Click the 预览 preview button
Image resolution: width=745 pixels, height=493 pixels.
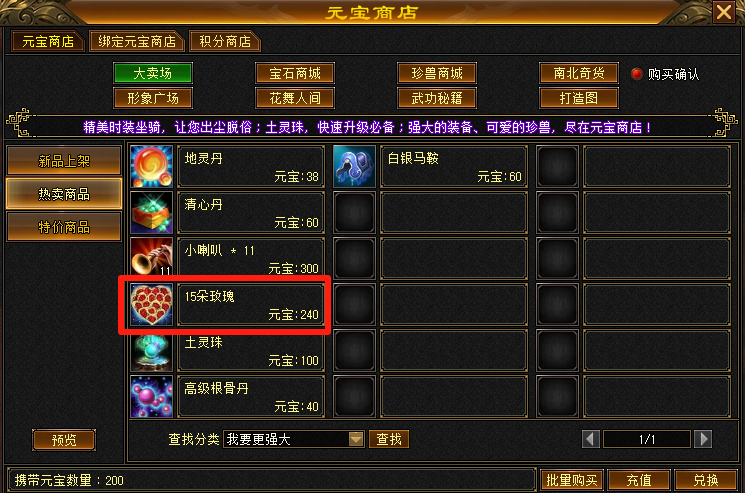pos(64,440)
